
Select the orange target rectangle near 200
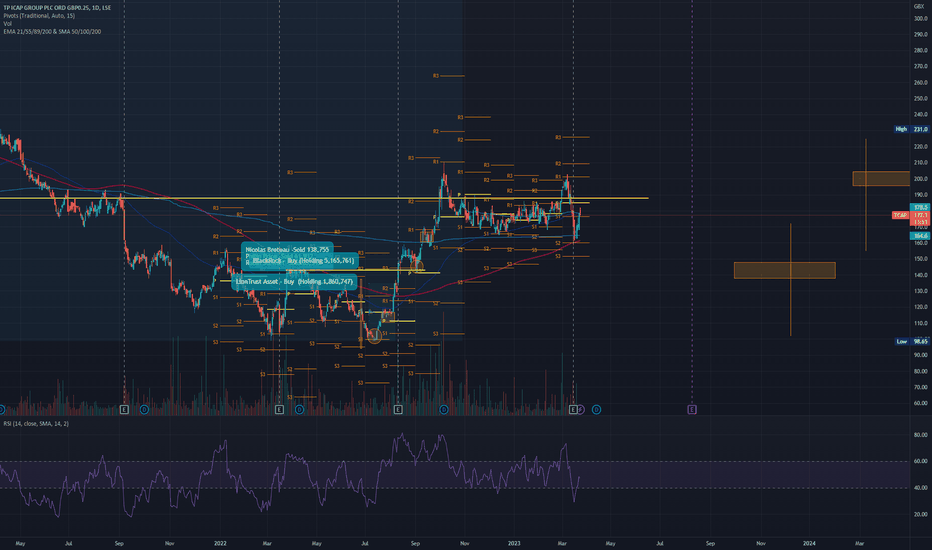click(x=881, y=178)
